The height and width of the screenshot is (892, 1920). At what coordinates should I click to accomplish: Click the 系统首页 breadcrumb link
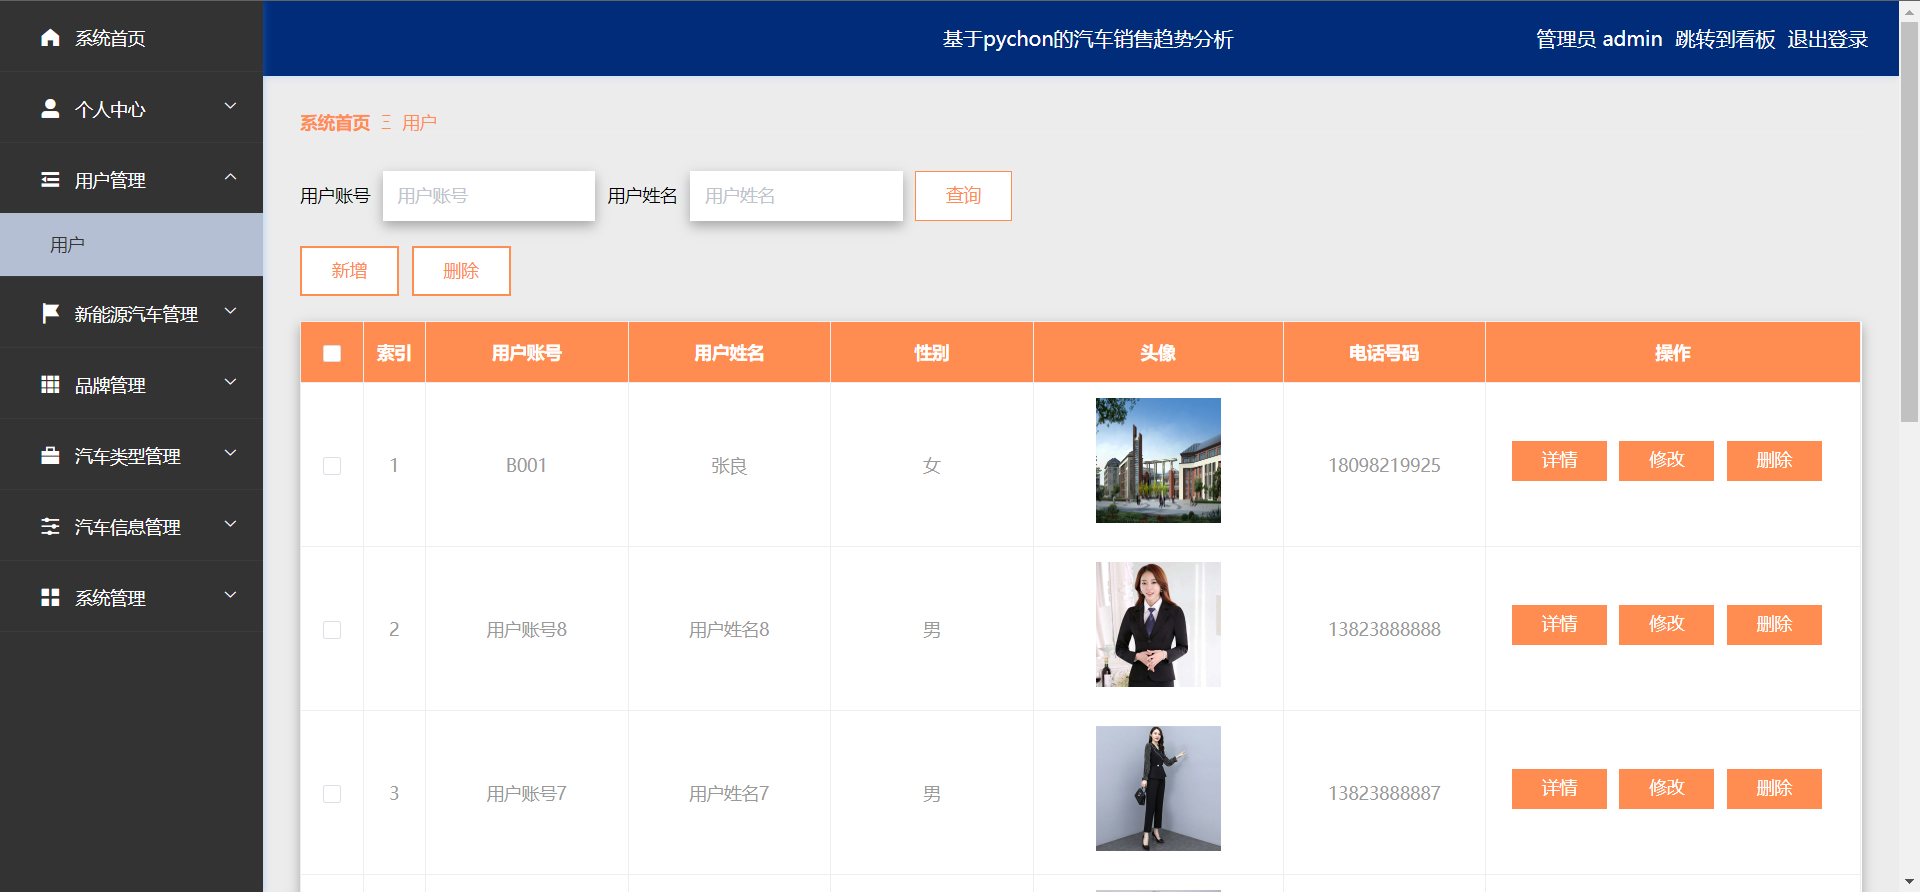click(x=335, y=123)
